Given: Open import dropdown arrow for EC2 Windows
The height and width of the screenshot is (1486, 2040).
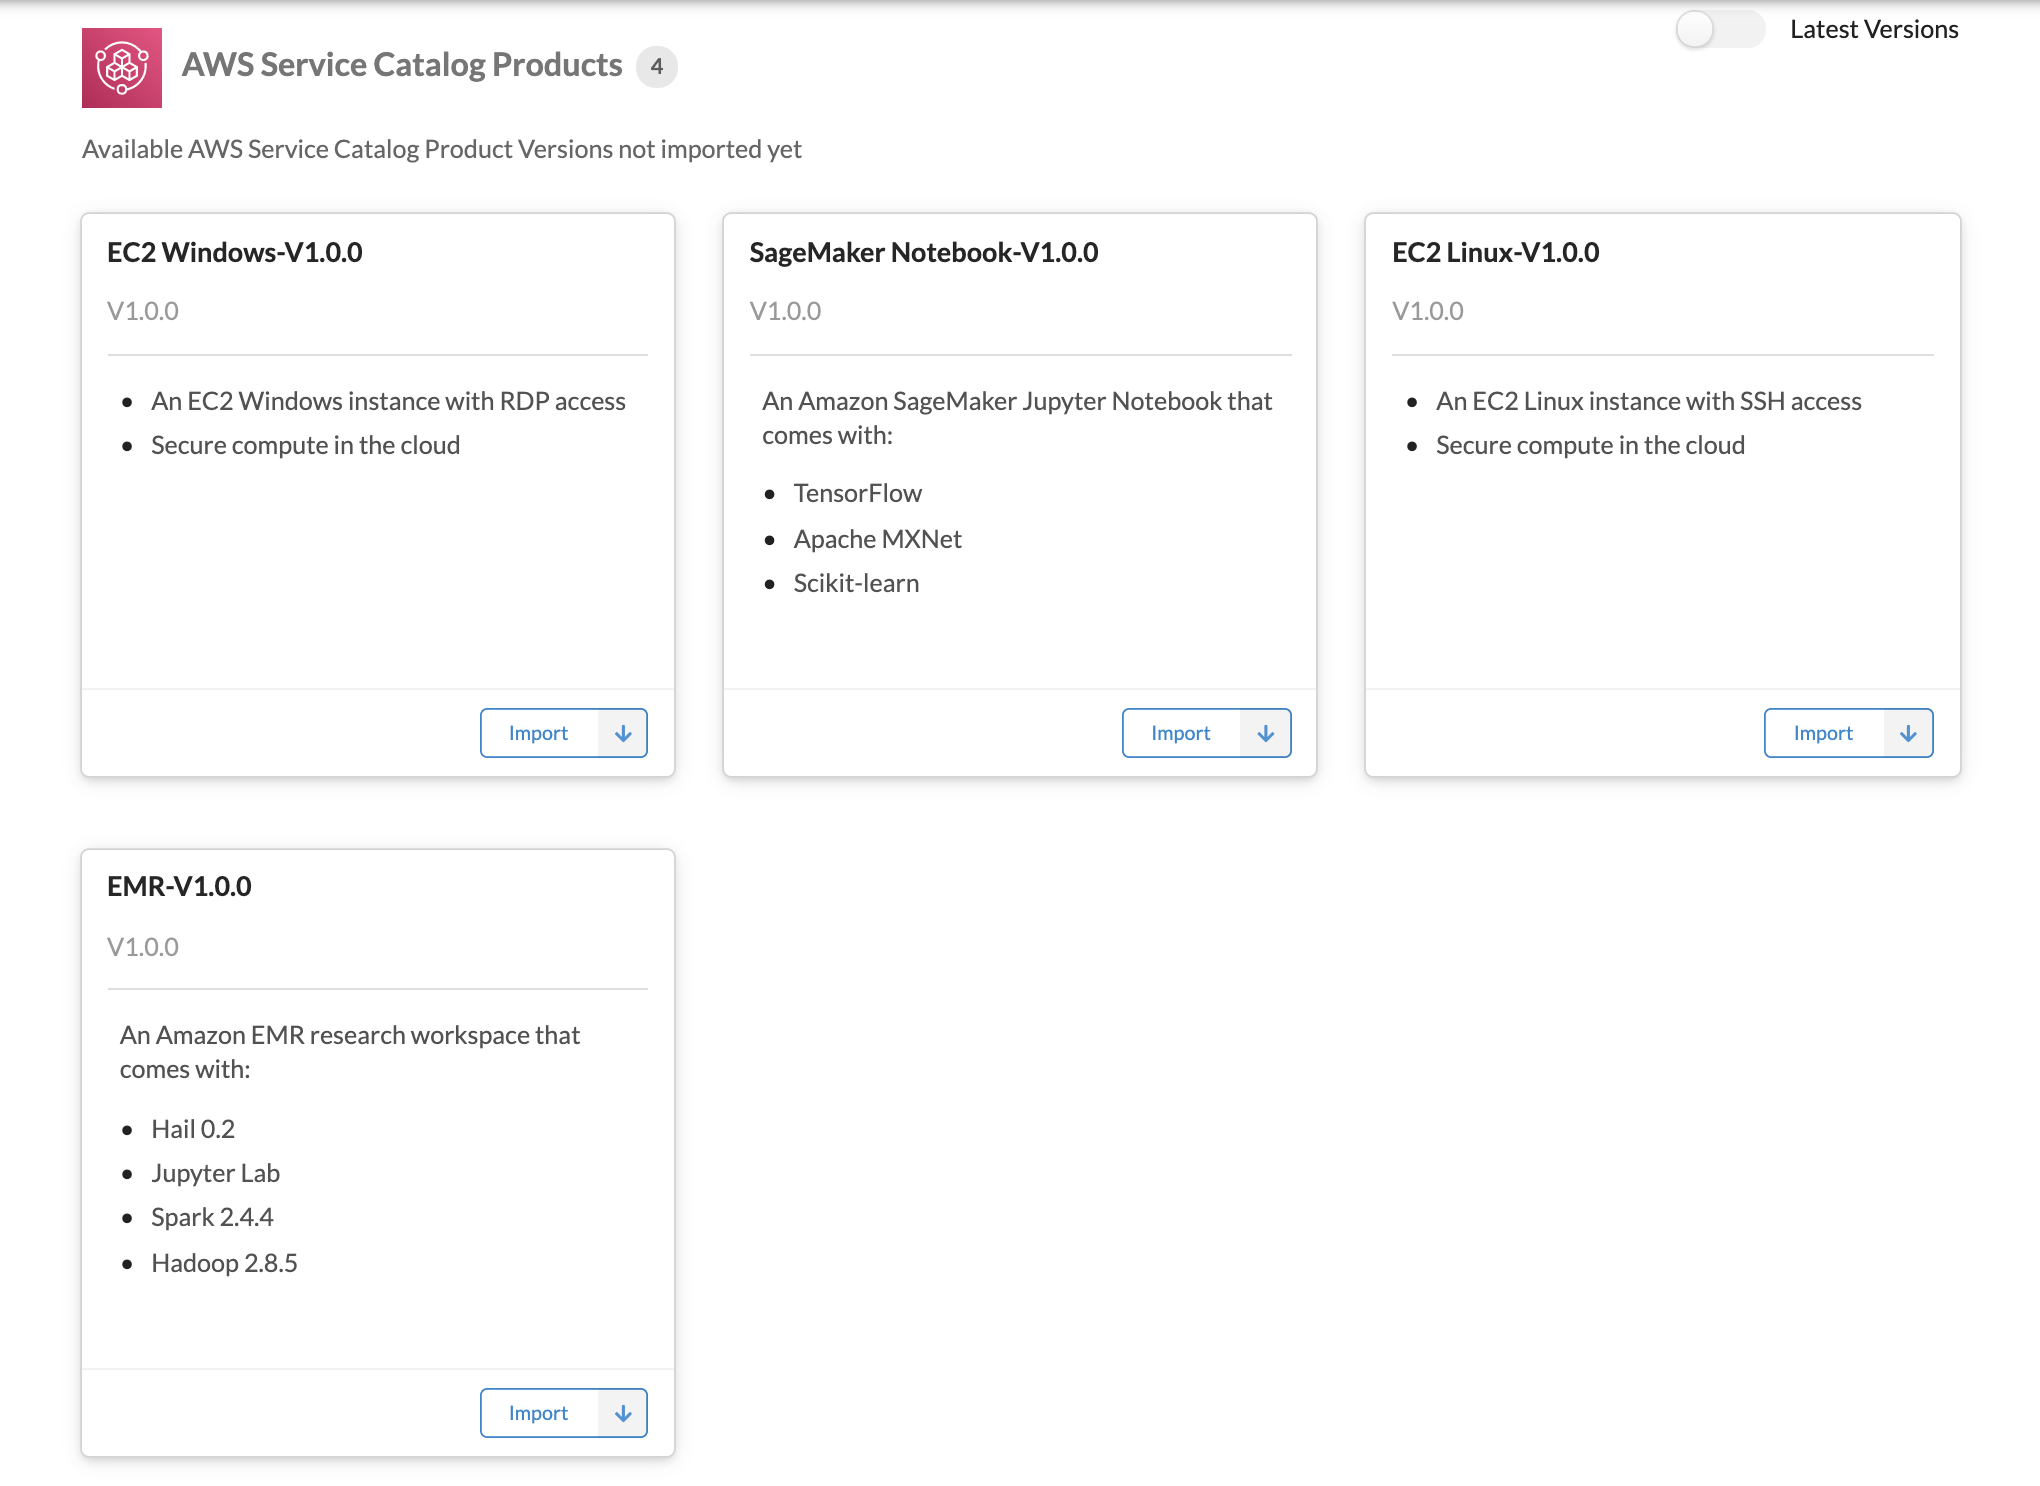Looking at the screenshot, I should coord(623,733).
